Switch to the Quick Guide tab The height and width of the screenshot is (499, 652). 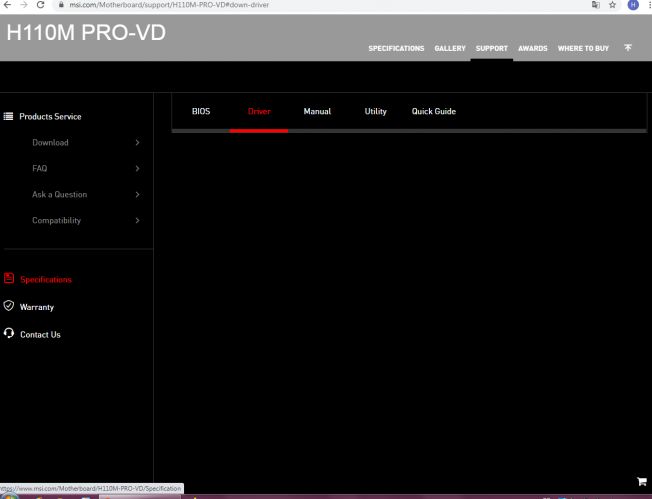coord(434,111)
